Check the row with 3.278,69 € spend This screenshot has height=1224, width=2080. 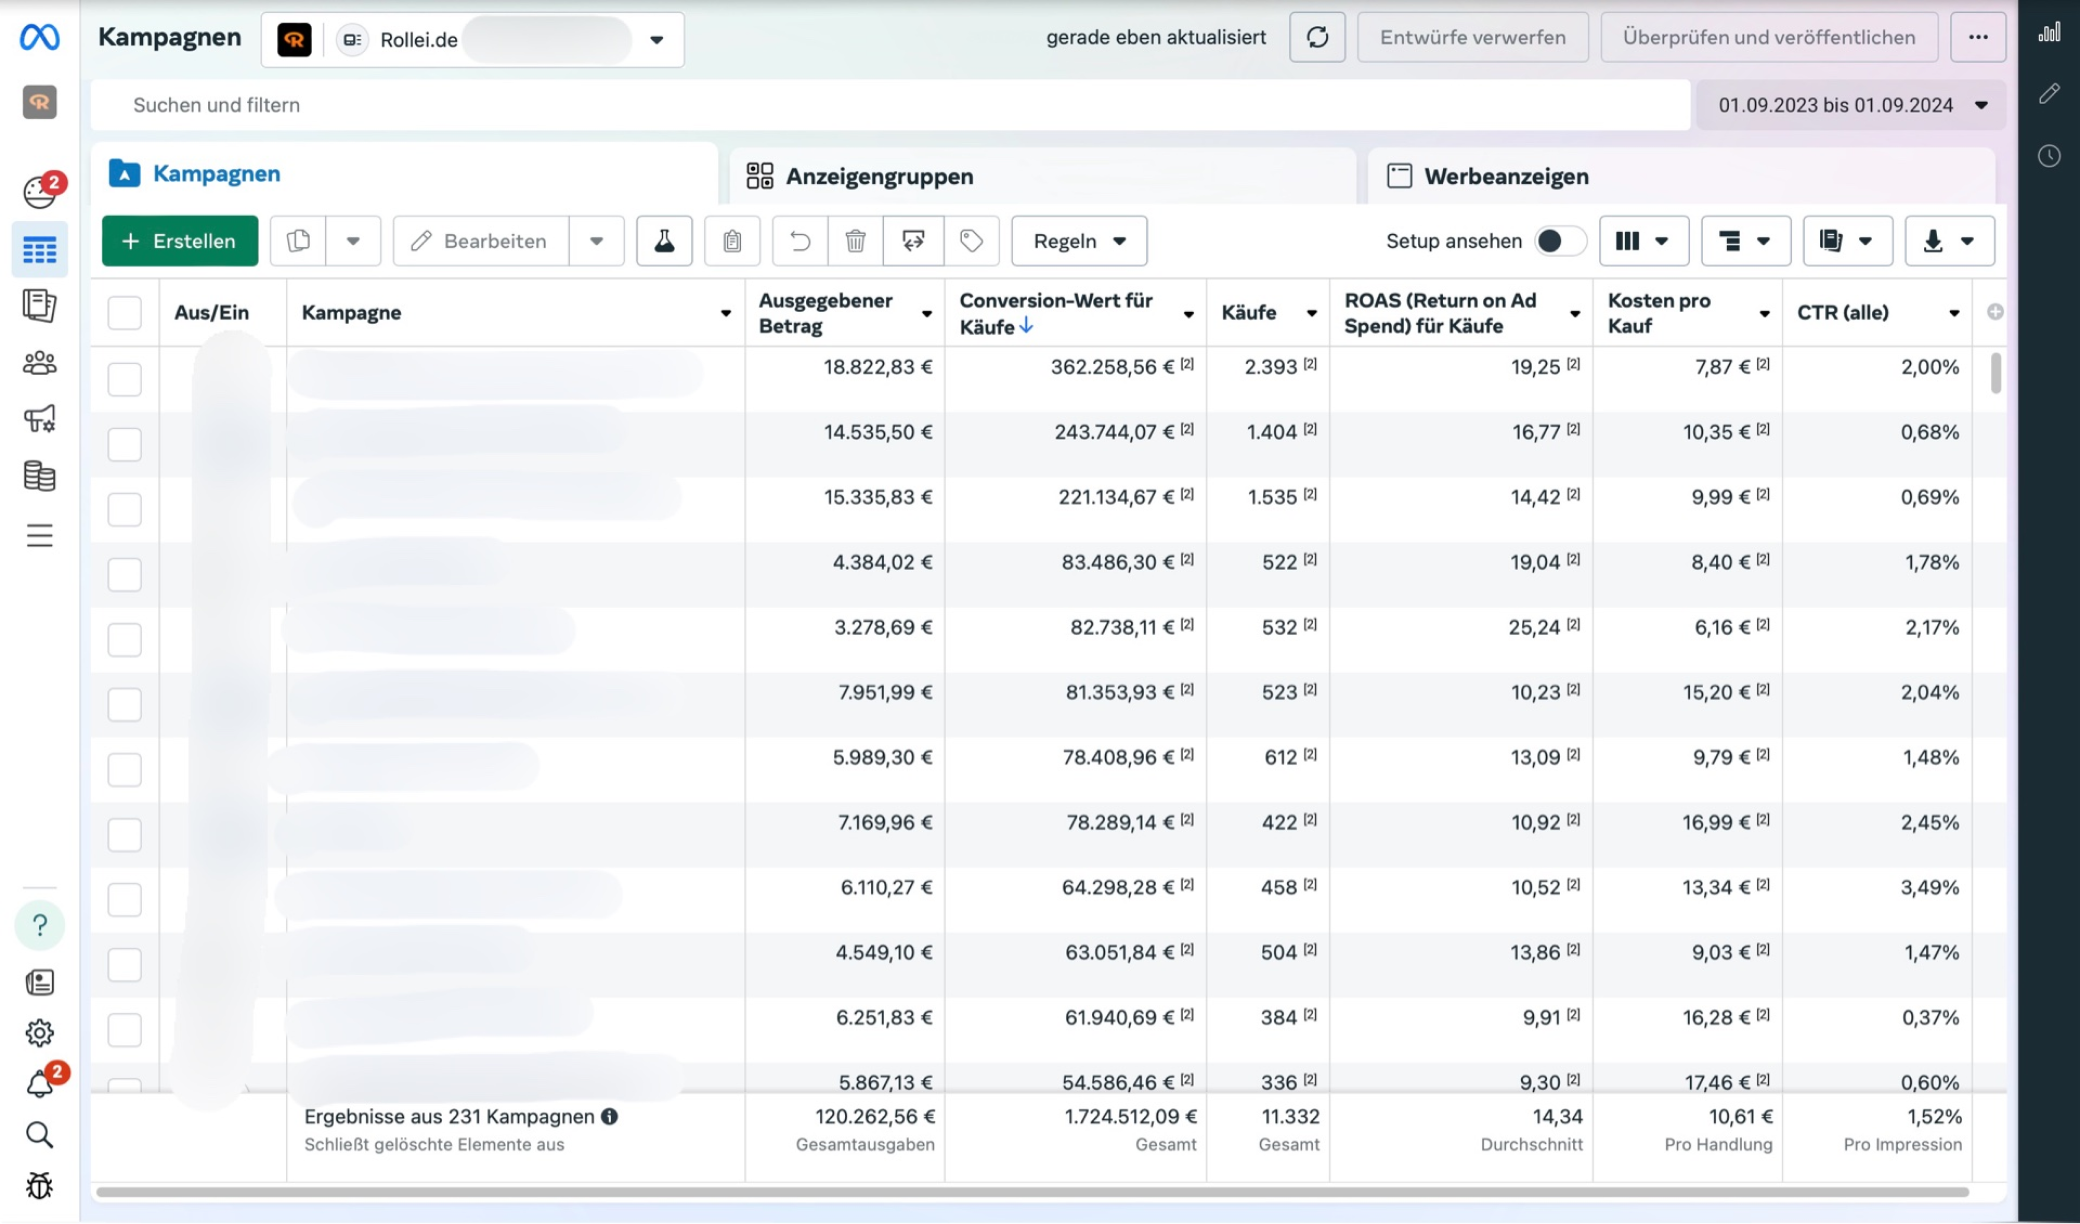click(124, 639)
